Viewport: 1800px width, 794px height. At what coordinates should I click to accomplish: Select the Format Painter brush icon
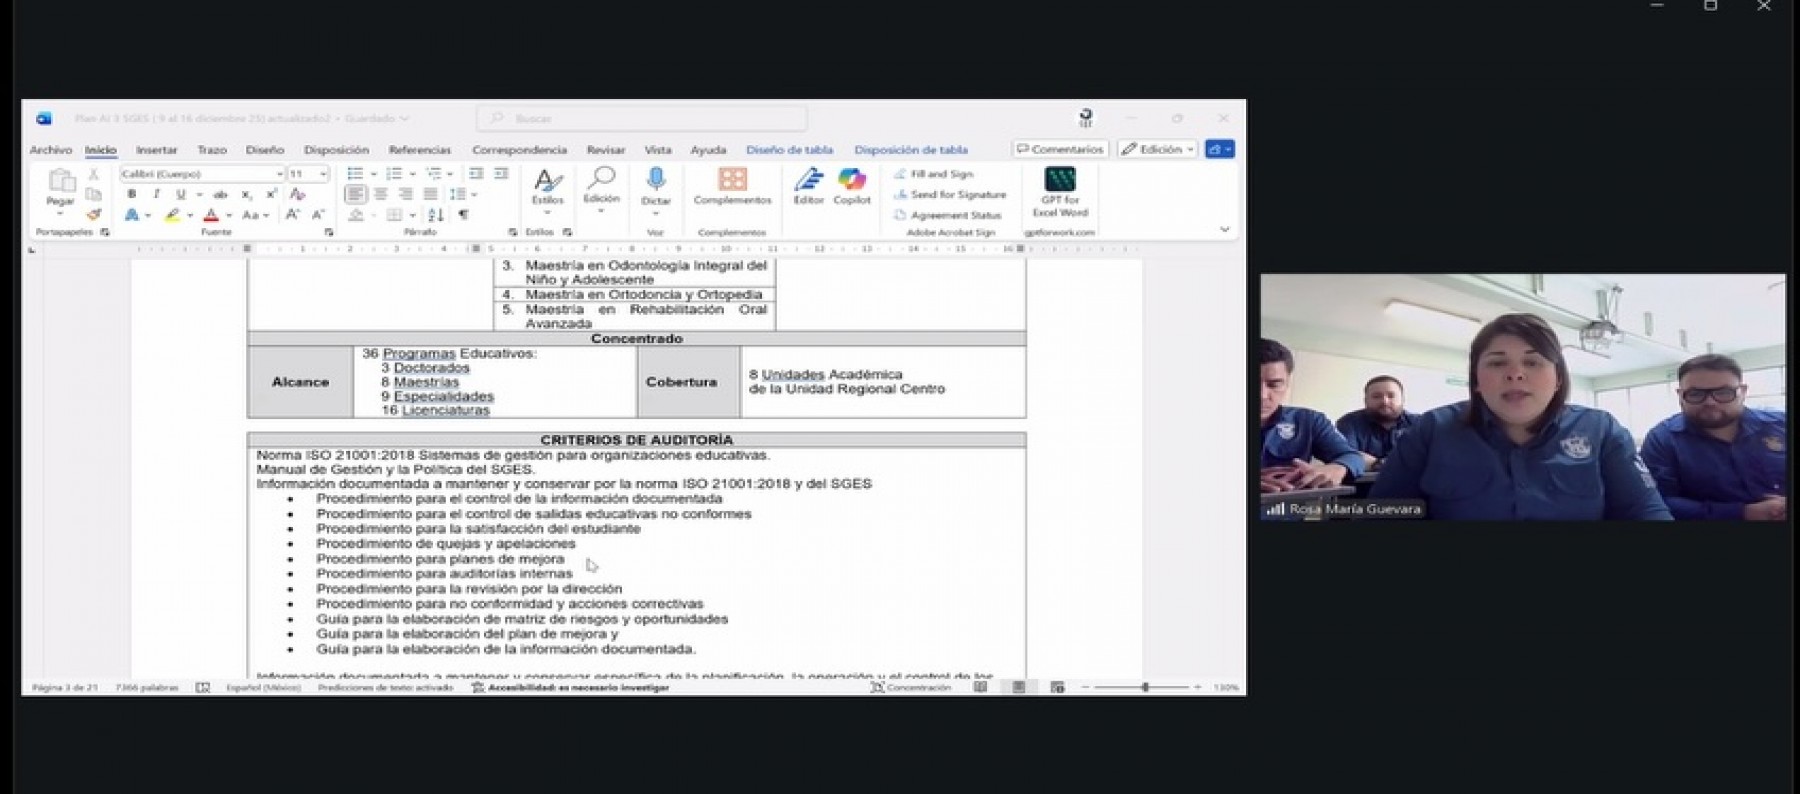[94, 214]
